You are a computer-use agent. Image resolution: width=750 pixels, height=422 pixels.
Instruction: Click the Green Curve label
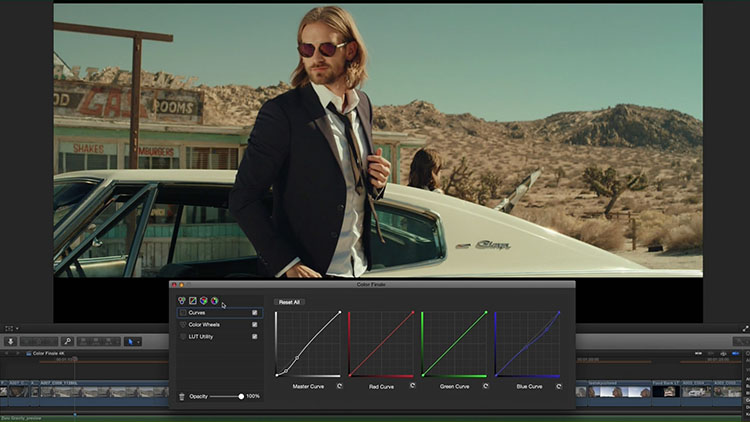coord(454,386)
